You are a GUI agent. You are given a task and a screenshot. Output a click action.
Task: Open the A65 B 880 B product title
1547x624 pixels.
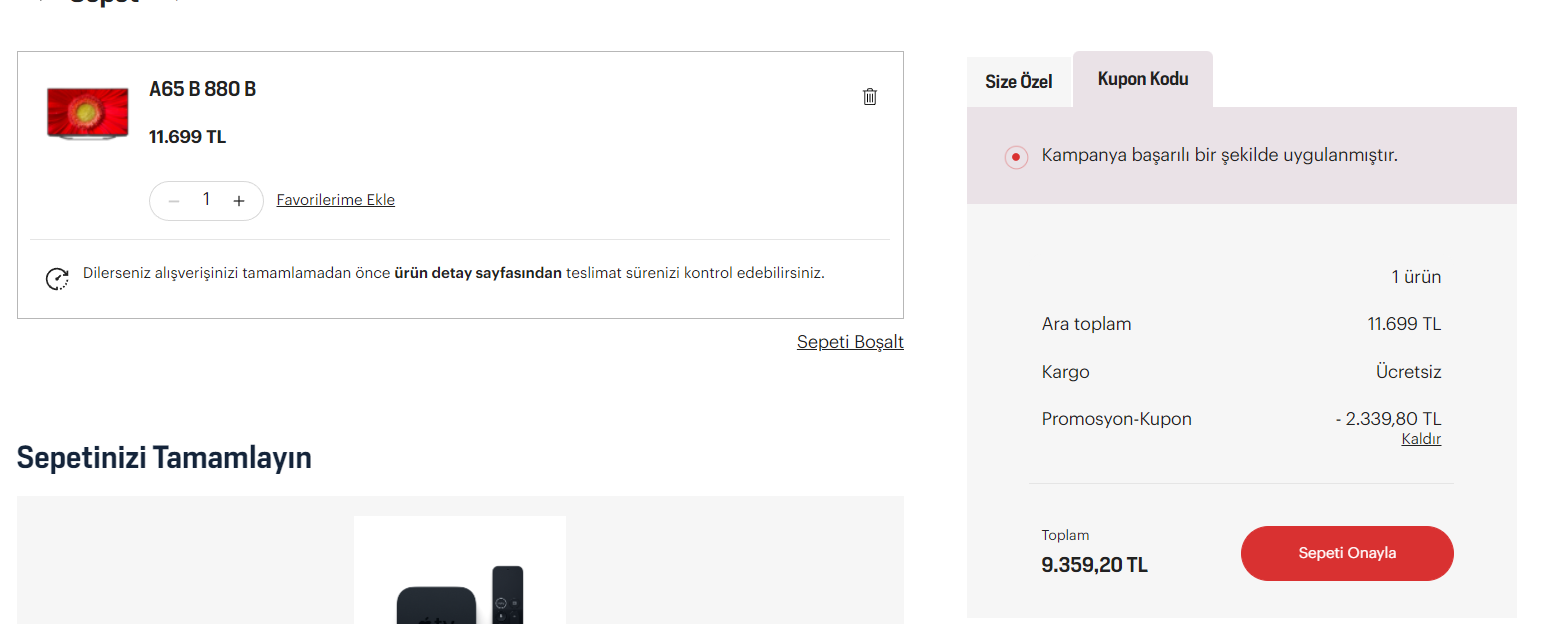point(203,89)
